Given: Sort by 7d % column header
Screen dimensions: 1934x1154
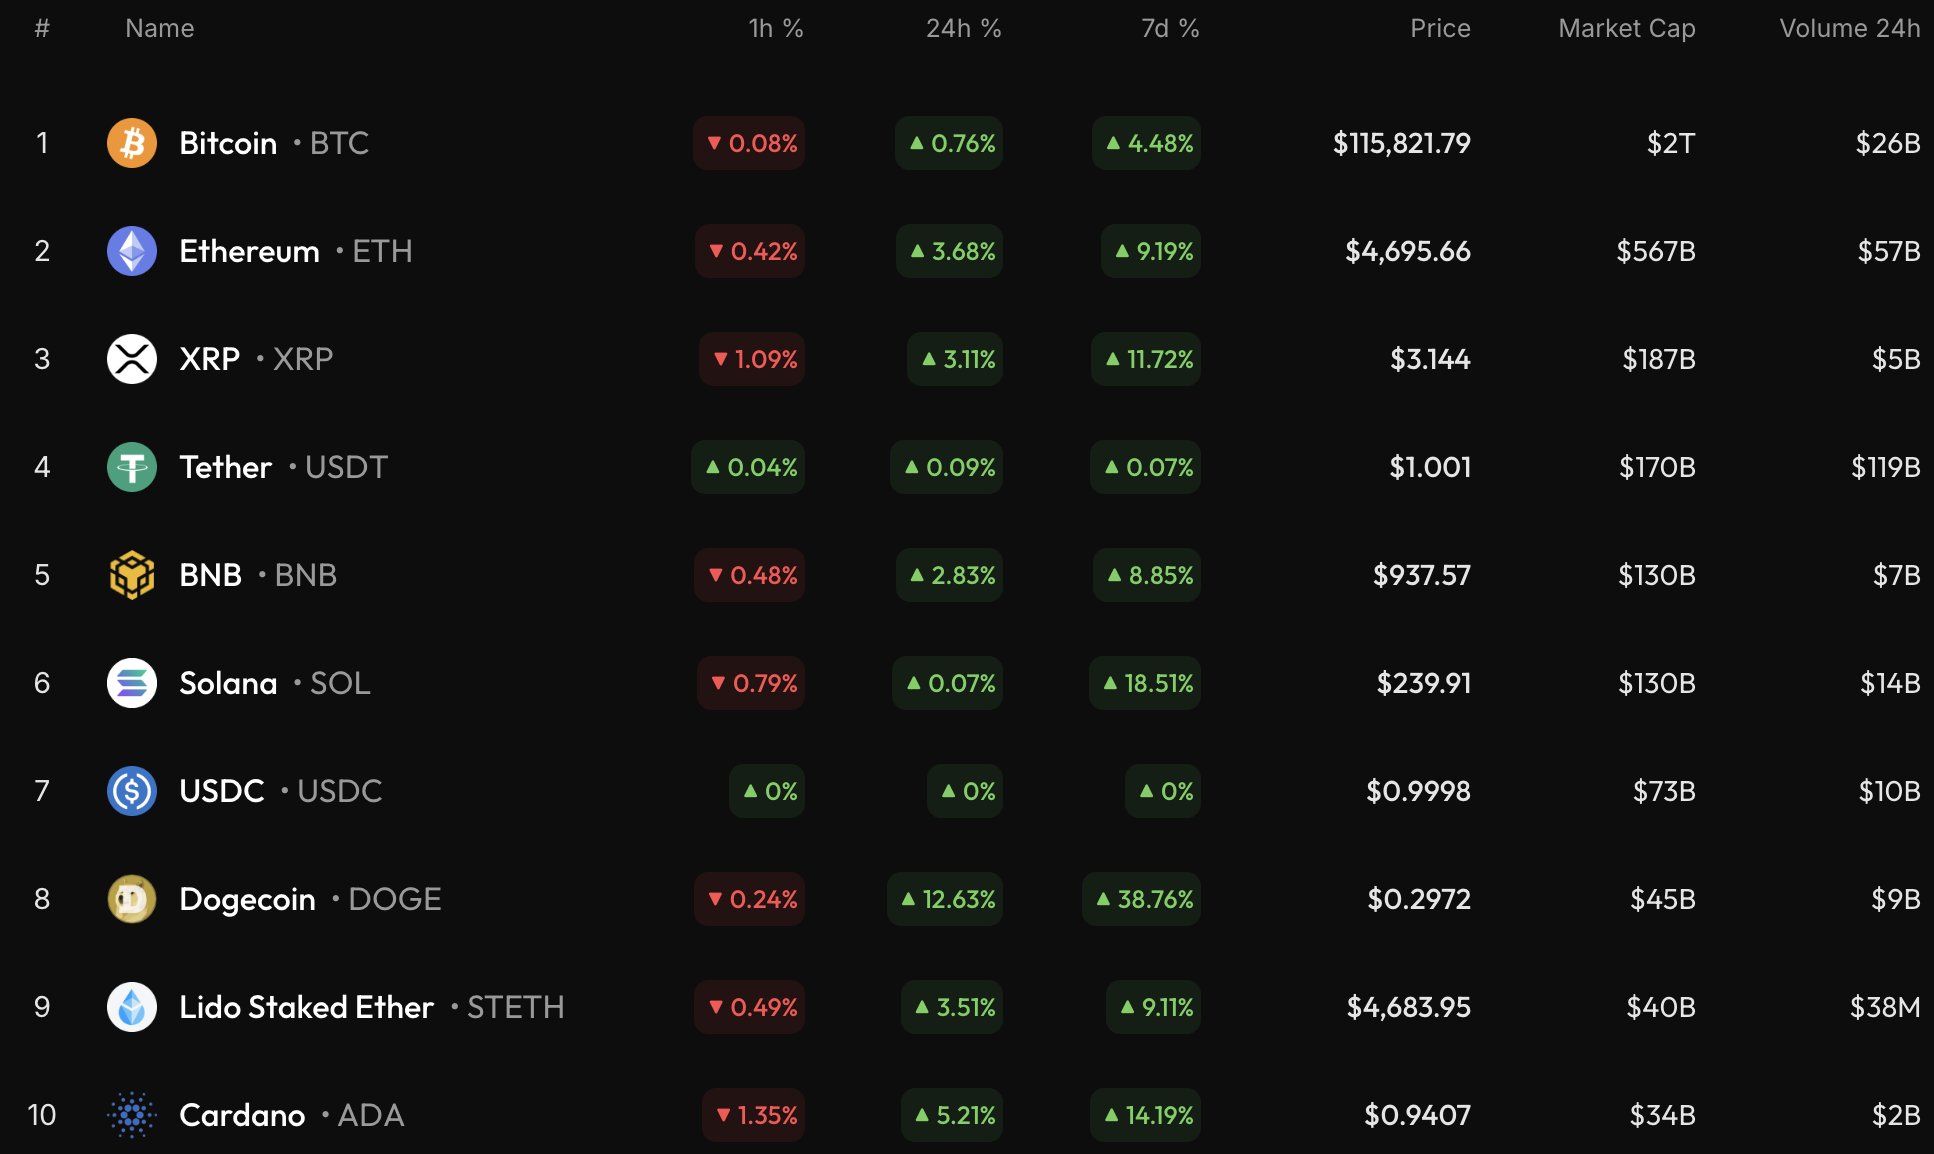Looking at the screenshot, I should 1169,28.
